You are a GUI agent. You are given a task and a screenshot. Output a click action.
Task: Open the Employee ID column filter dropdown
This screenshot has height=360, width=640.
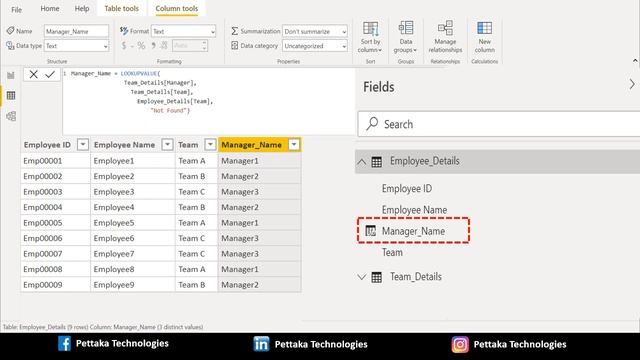click(83, 144)
